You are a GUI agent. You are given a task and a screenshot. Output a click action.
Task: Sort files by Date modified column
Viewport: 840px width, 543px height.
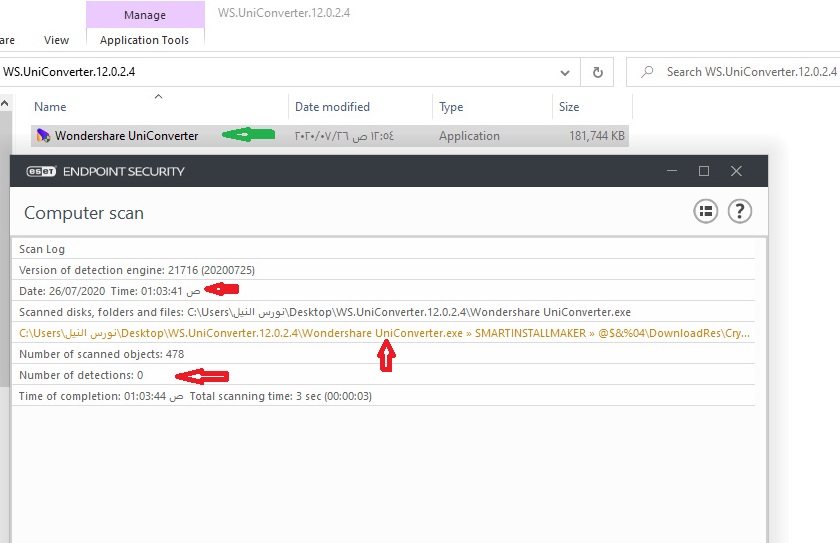click(332, 107)
